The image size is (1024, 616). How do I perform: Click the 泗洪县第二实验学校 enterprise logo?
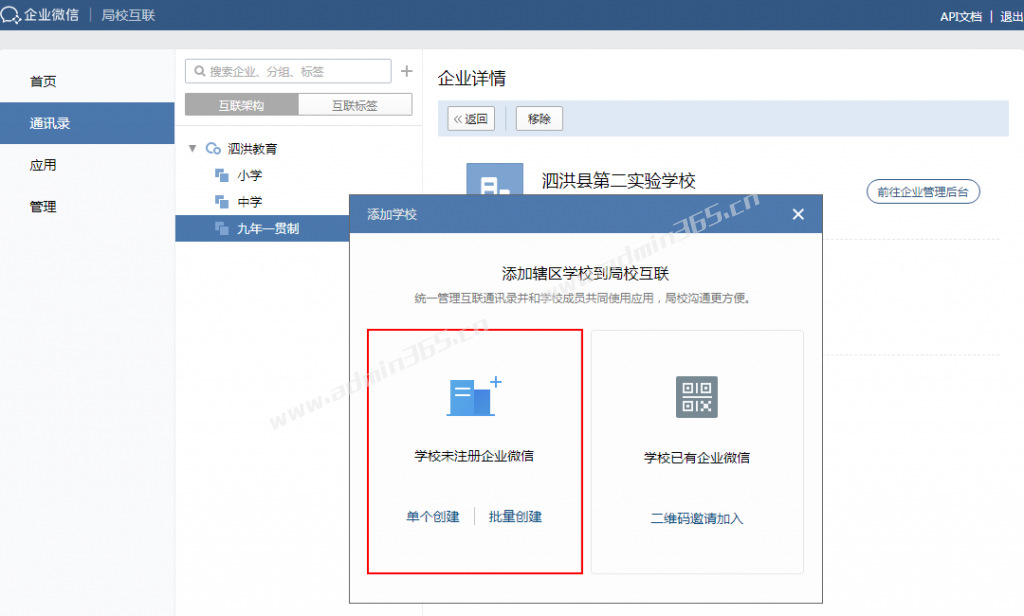[494, 179]
